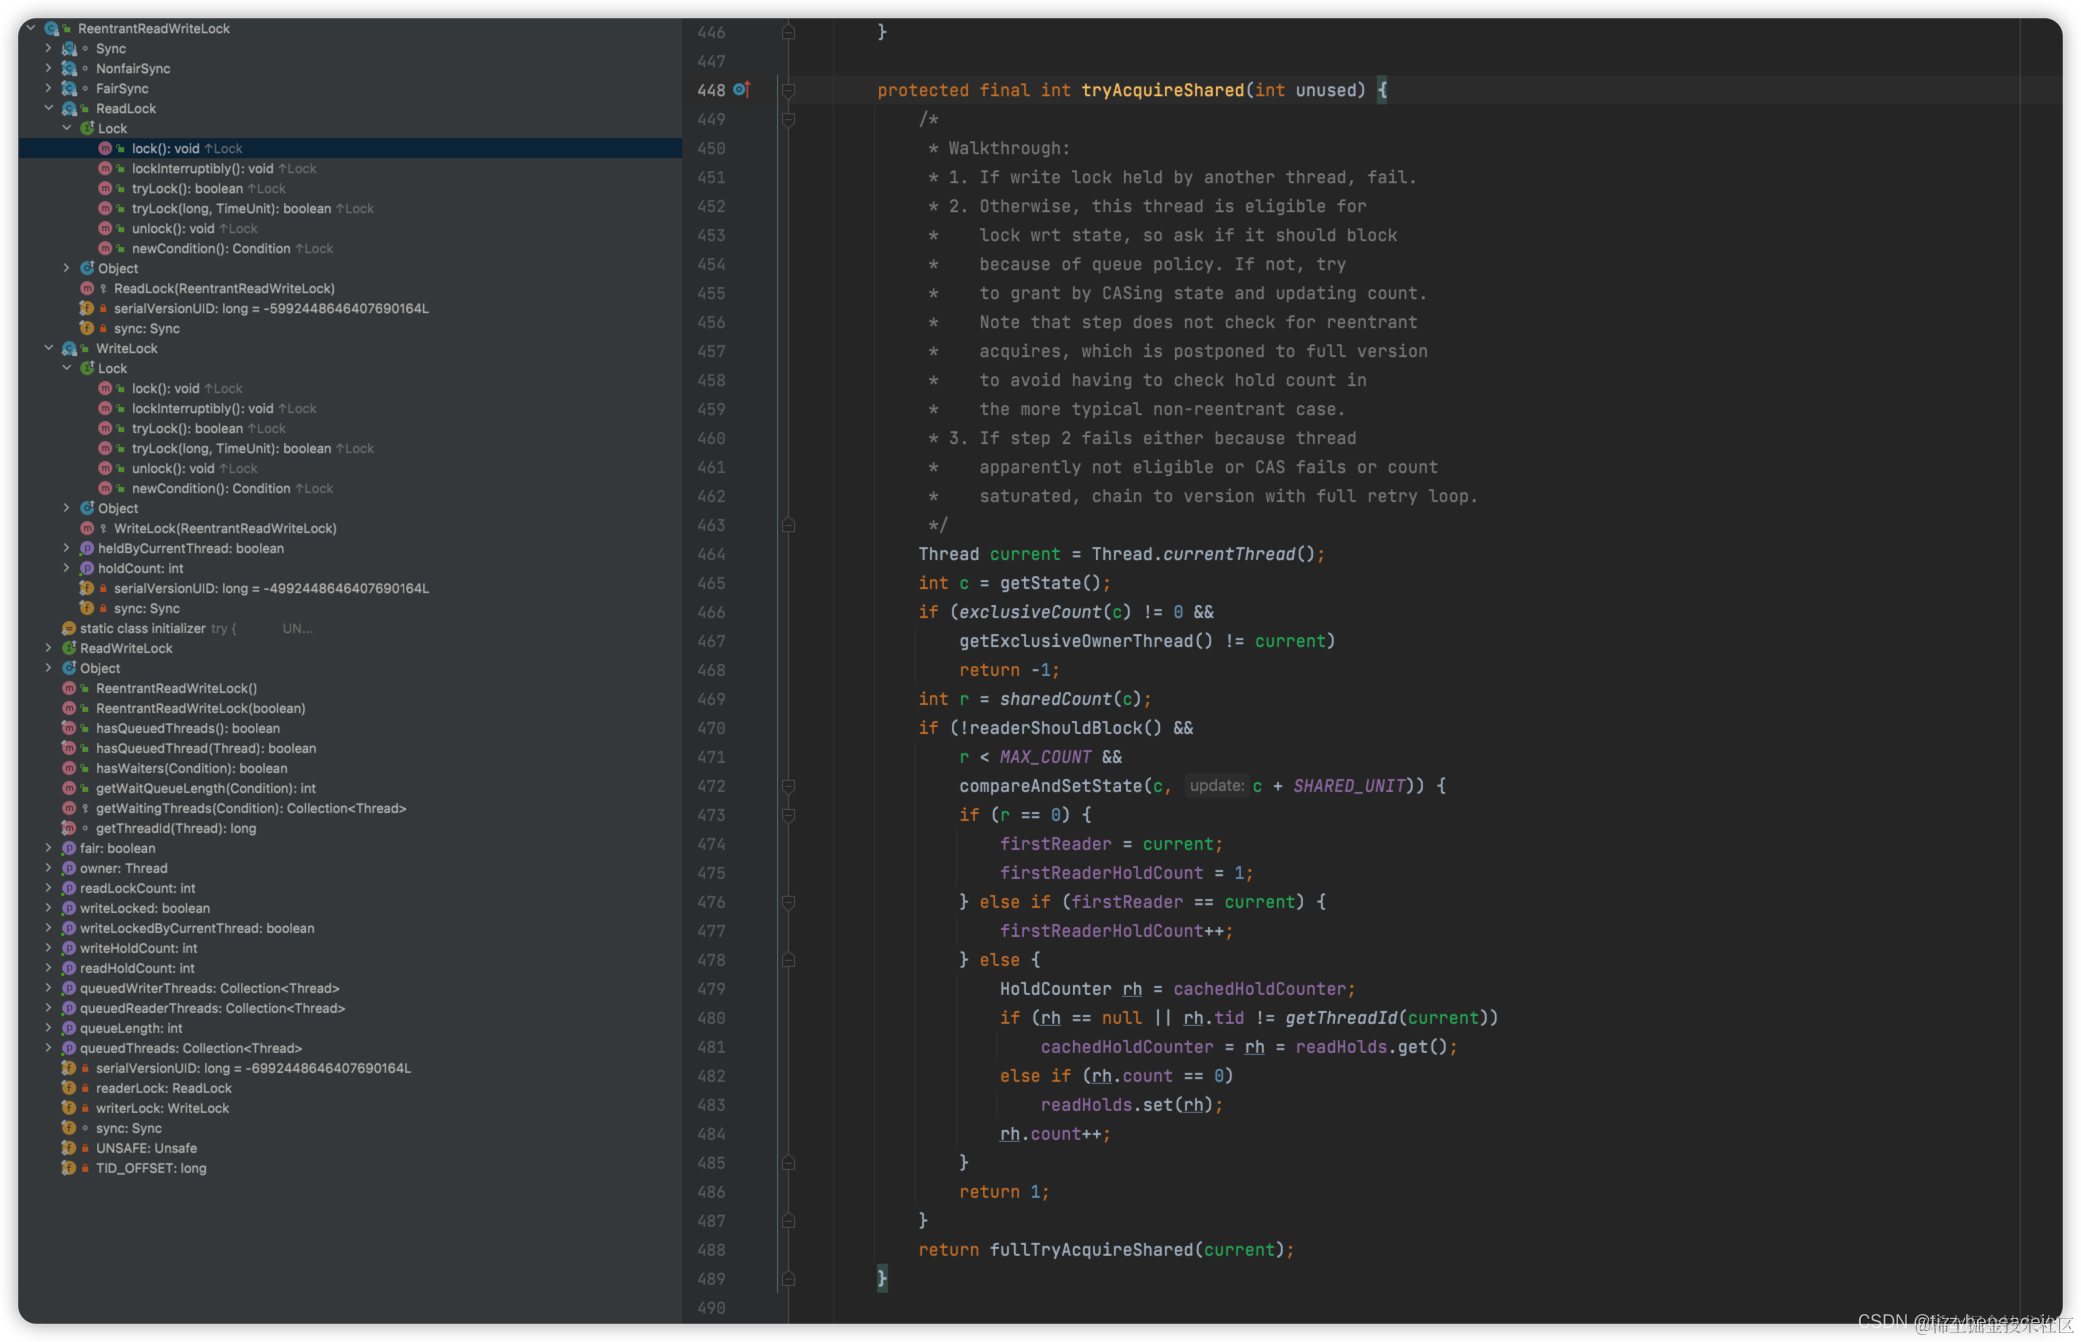The image size is (2081, 1342).
Task: Click the field icon beside writerLock: WriteLock
Action: pyautogui.click(x=69, y=1108)
